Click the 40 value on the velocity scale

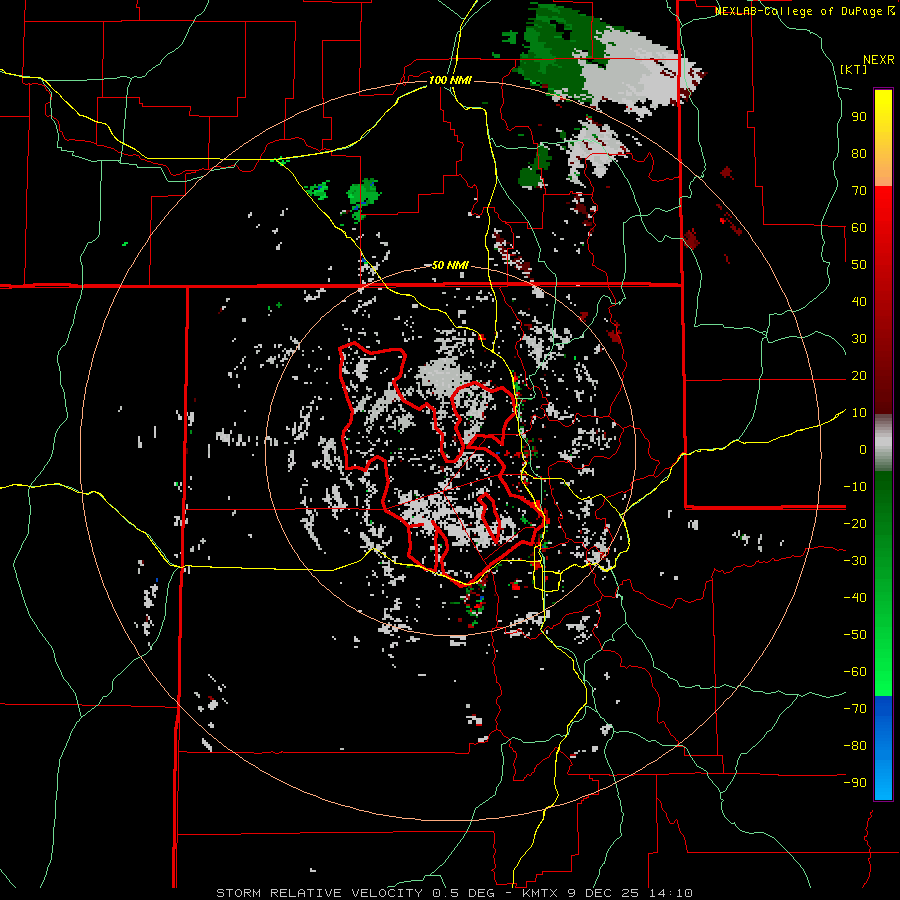pos(859,302)
